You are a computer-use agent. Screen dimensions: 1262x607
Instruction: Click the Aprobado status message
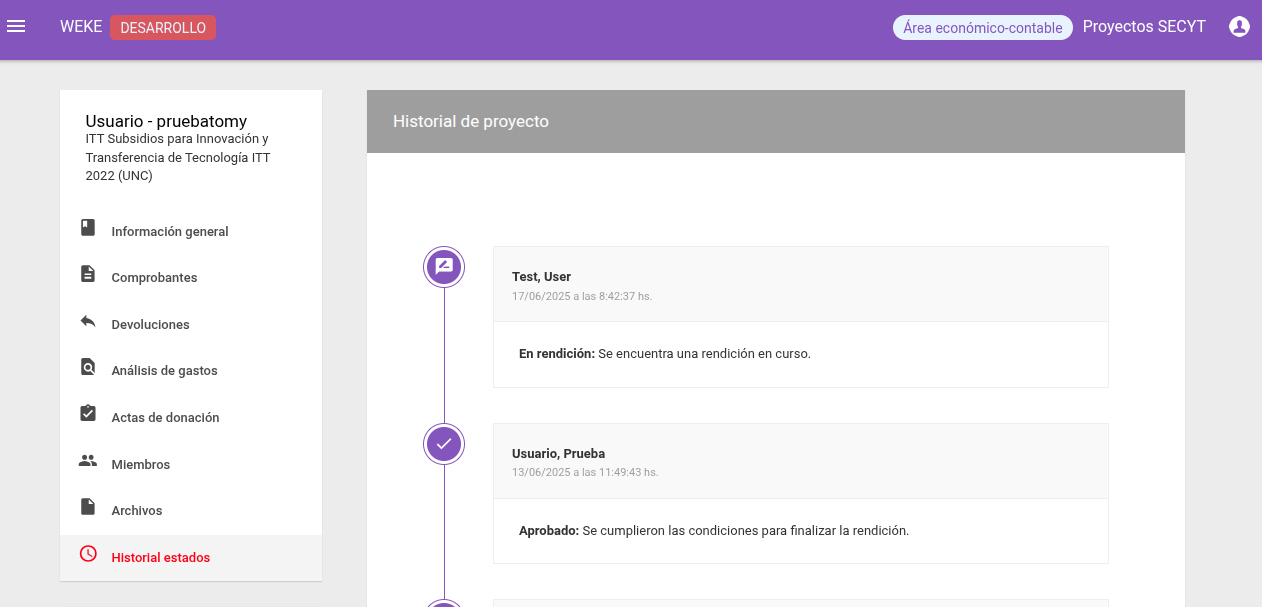coord(714,530)
